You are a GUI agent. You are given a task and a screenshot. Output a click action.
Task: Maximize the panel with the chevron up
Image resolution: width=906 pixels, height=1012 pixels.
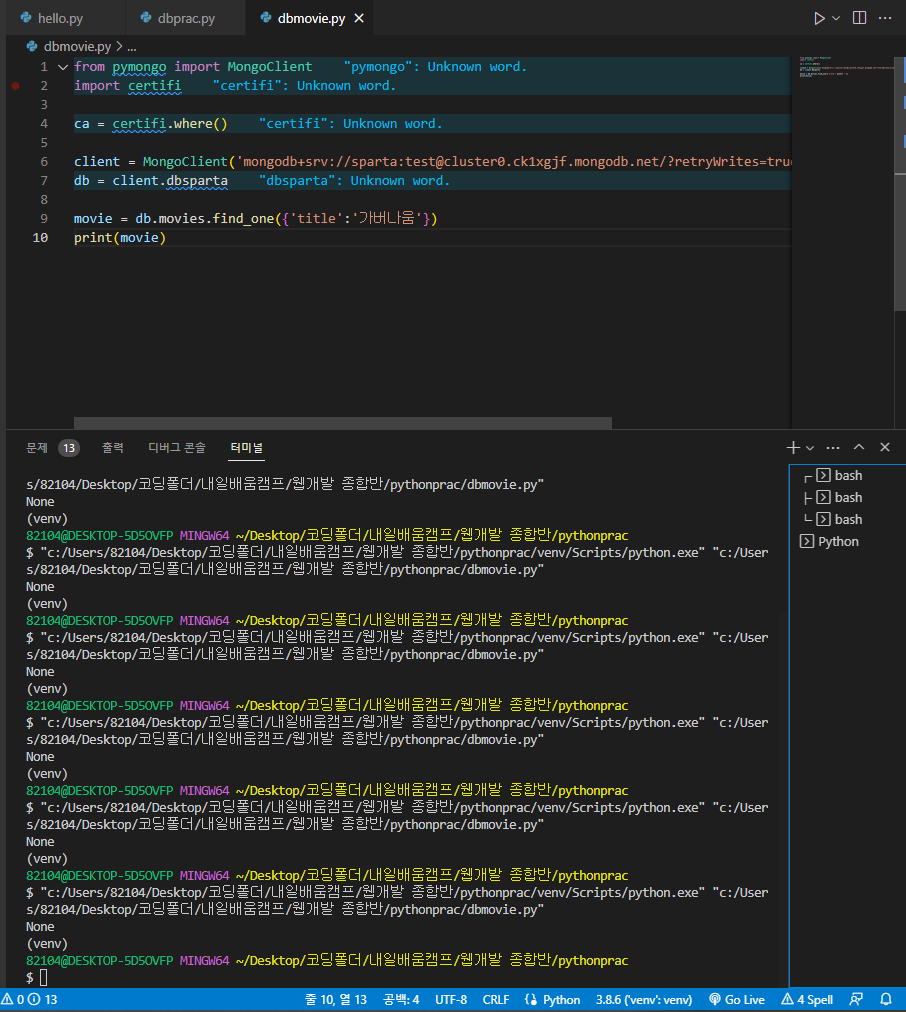coord(859,447)
